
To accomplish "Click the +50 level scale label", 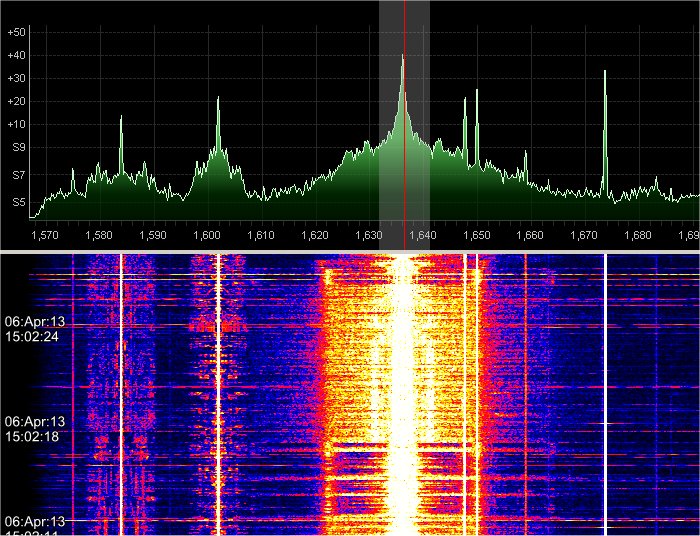I will coord(16,32).
